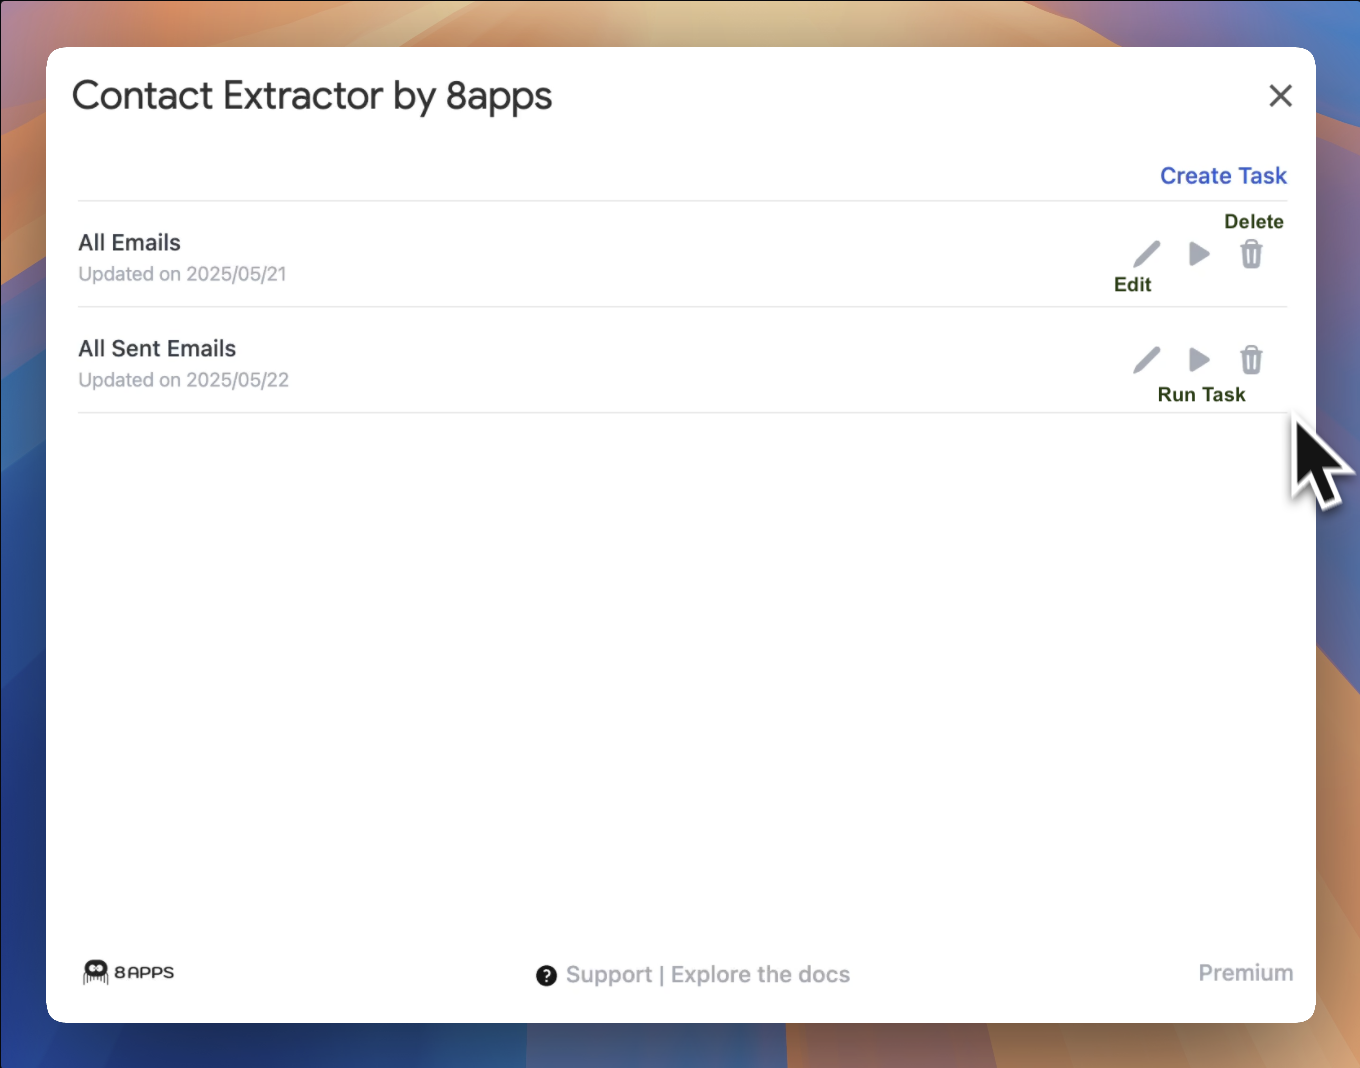Click Updated on 2025/05/22 text
Viewport: 1360px width, 1068px height.
pyautogui.click(x=183, y=380)
